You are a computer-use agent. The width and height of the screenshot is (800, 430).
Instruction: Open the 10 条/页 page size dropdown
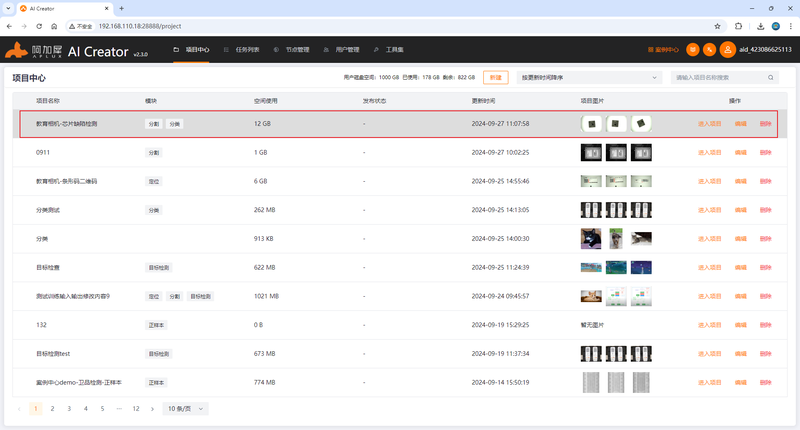click(185, 409)
